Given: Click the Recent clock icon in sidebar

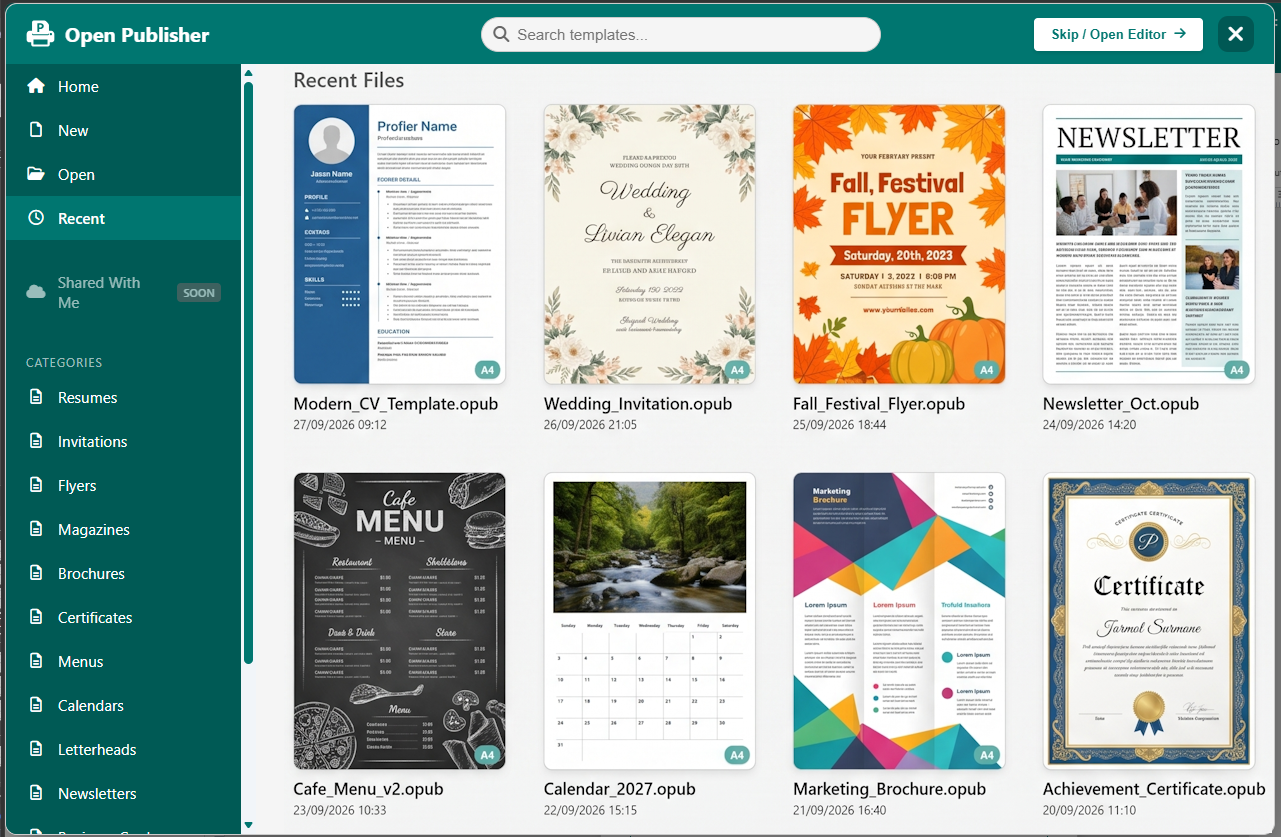Looking at the screenshot, I should pyautogui.click(x=36, y=218).
